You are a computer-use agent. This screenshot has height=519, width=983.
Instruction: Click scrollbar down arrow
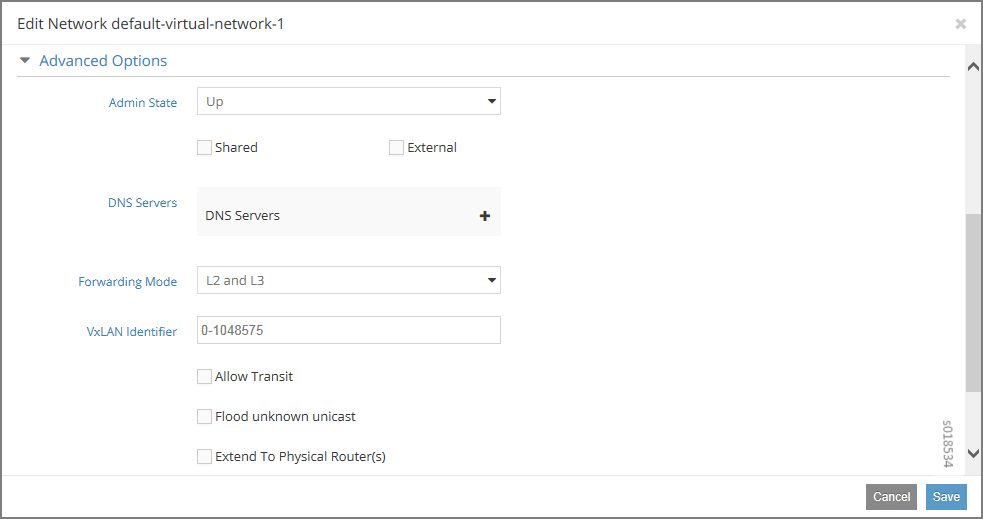973,453
